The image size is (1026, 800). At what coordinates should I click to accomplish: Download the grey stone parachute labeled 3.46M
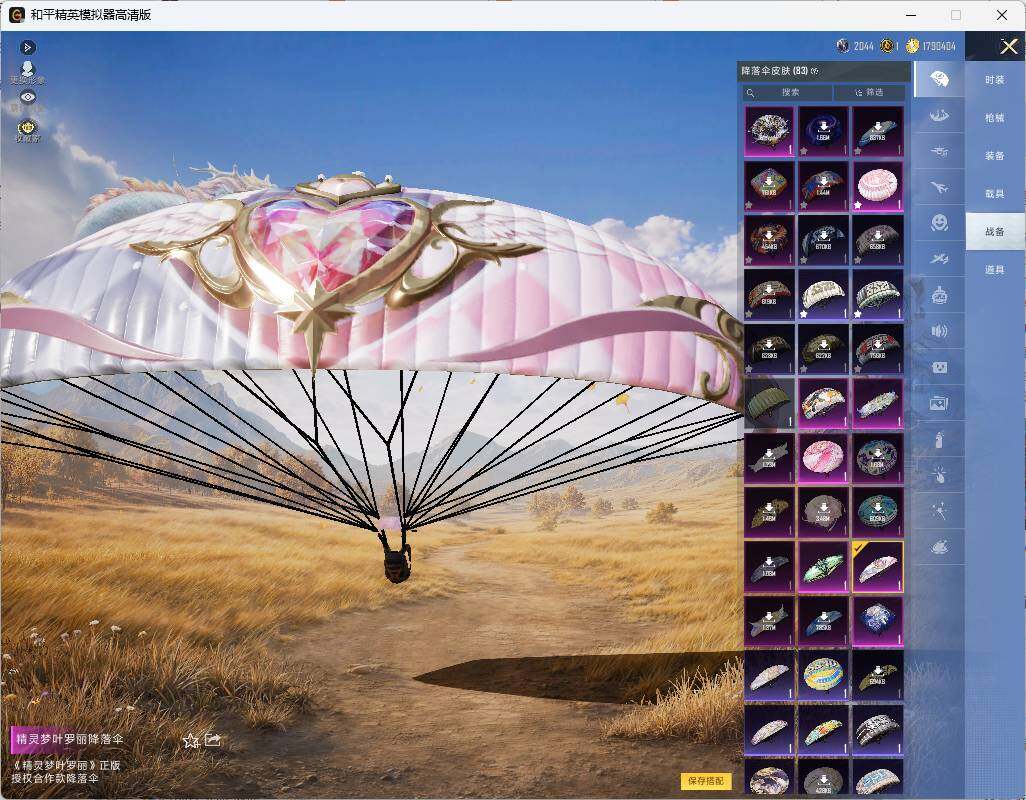(x=823, y=512)
